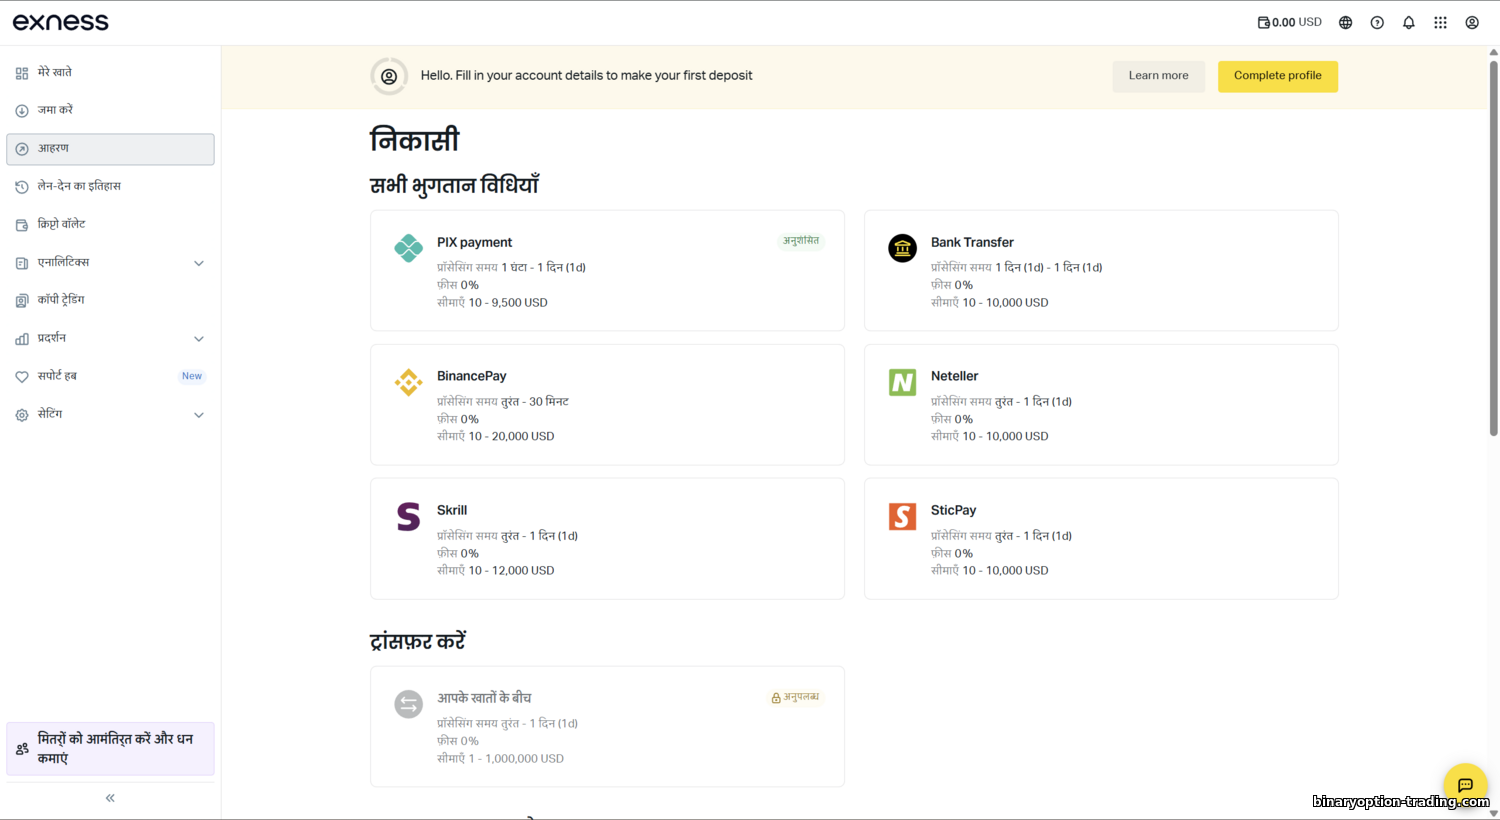The image size is (1500, 820).
Task: Click the wallet balance 0.00 USD
Action: (x=1289, y=22)
